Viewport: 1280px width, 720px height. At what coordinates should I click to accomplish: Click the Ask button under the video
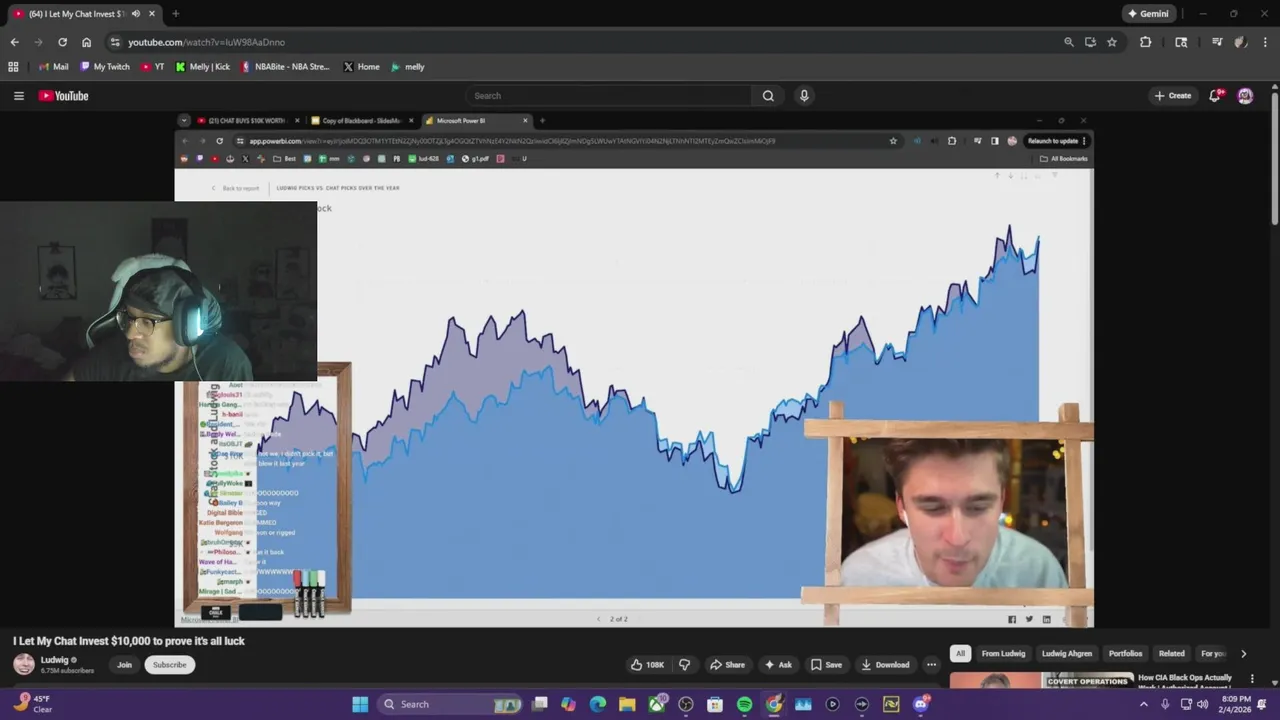point(778,664)
